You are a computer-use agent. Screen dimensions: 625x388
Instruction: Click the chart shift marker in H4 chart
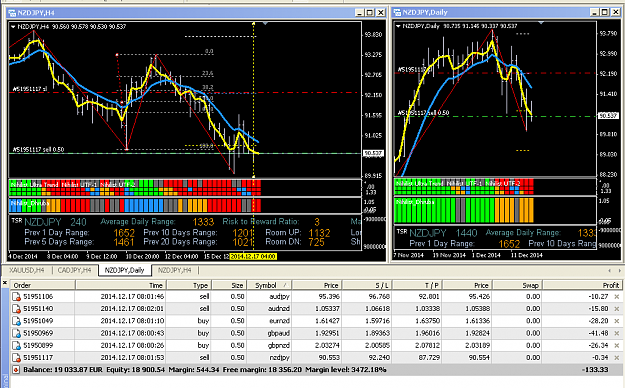pyautogui.click(x=265, y=24)
